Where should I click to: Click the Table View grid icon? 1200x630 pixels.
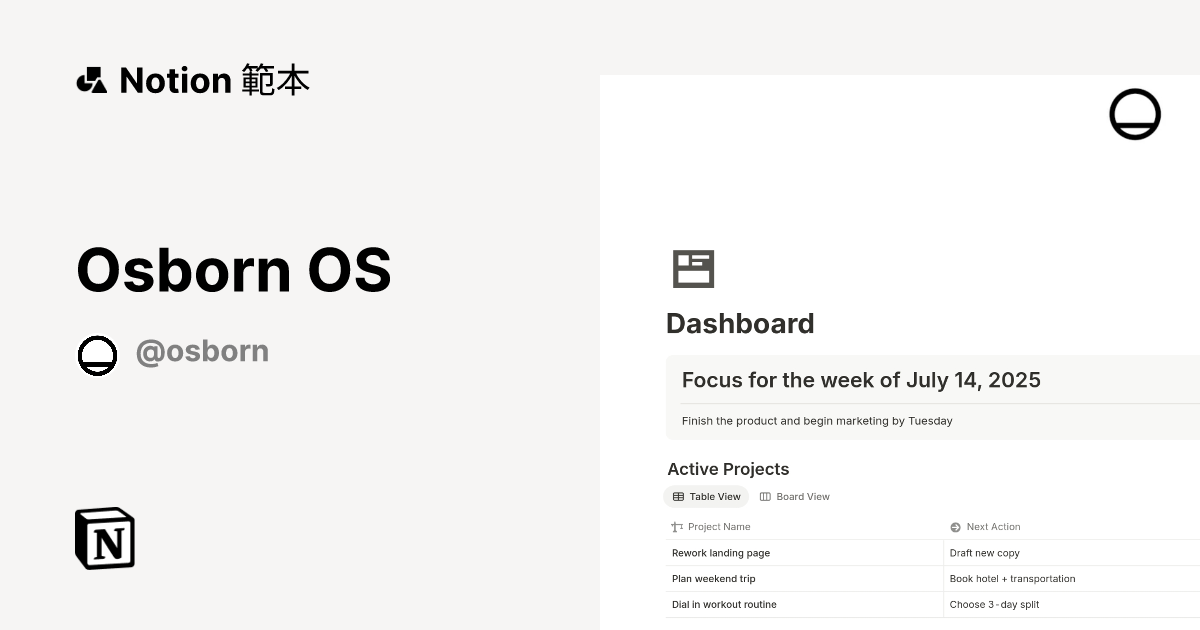[x=678, y=496]
